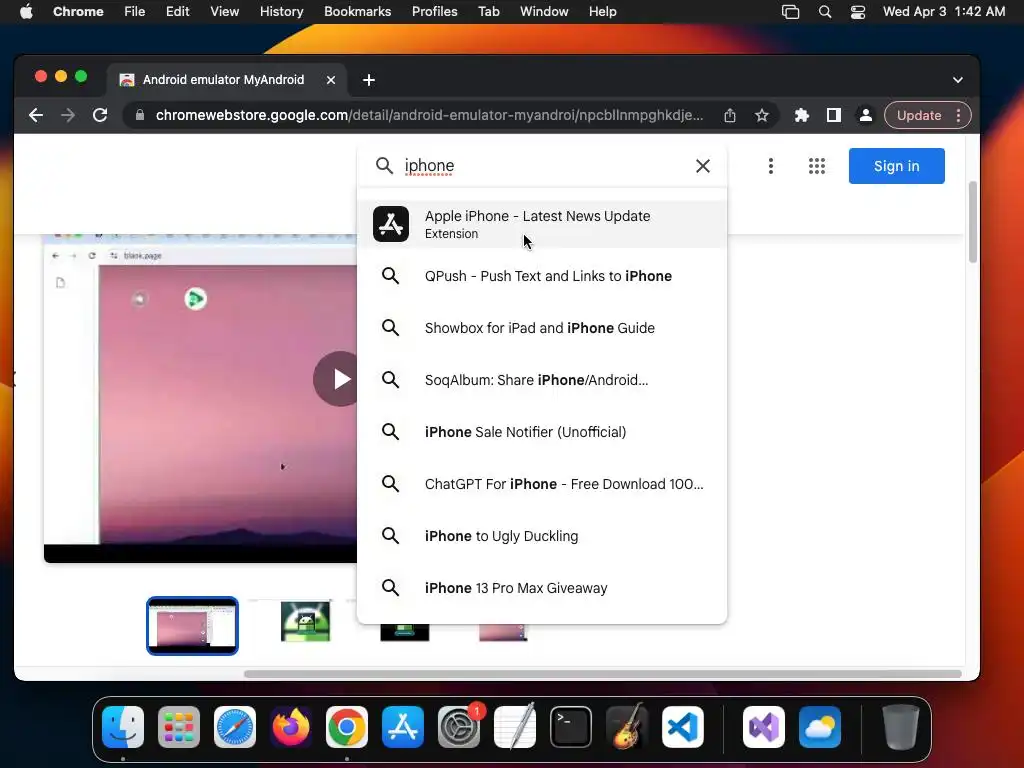Click the Stage Manager icon in the menu bar
1024x768 pixels.
pyautogui.click(x=790, y=12)
